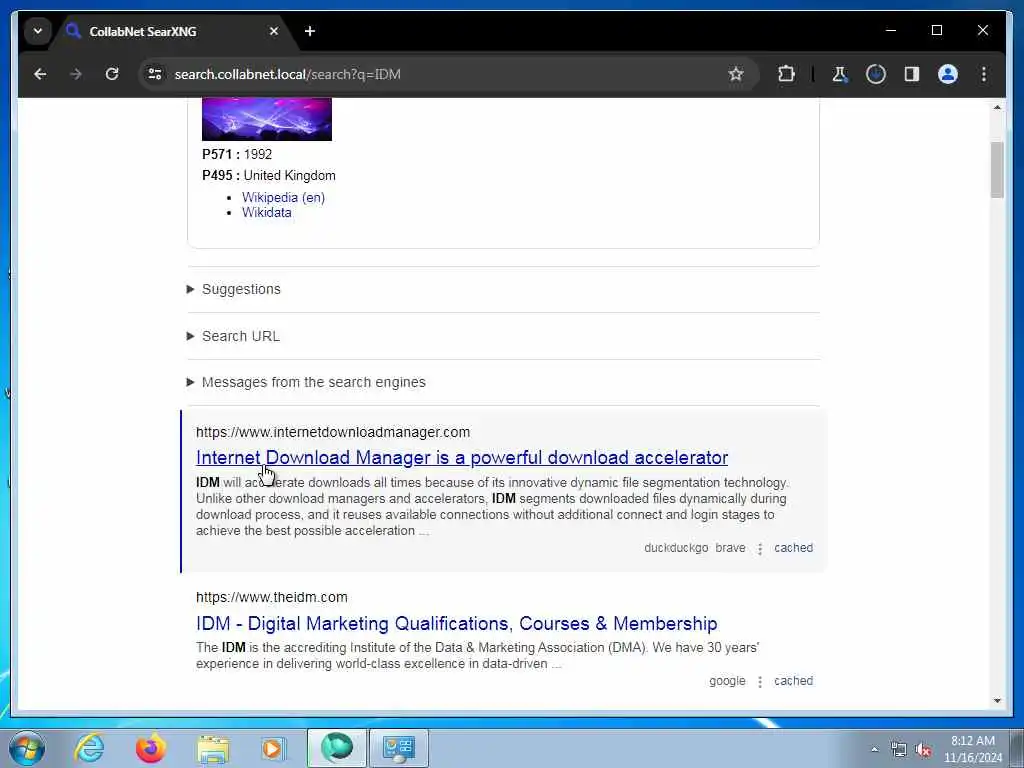Click the active browser taskbar button
This screenshot has height=768, width=1024.
pyautogui.click(x=336, y=748)
